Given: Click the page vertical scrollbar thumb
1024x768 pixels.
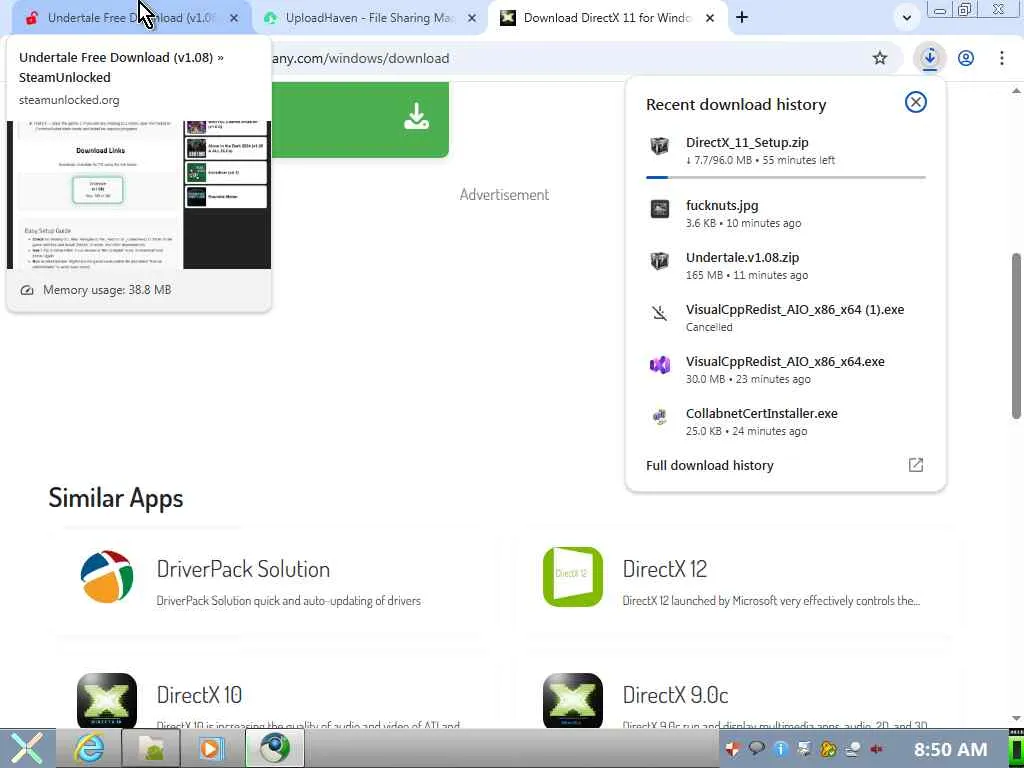Looking at the screenshot, I should [x=1016, y=336].
